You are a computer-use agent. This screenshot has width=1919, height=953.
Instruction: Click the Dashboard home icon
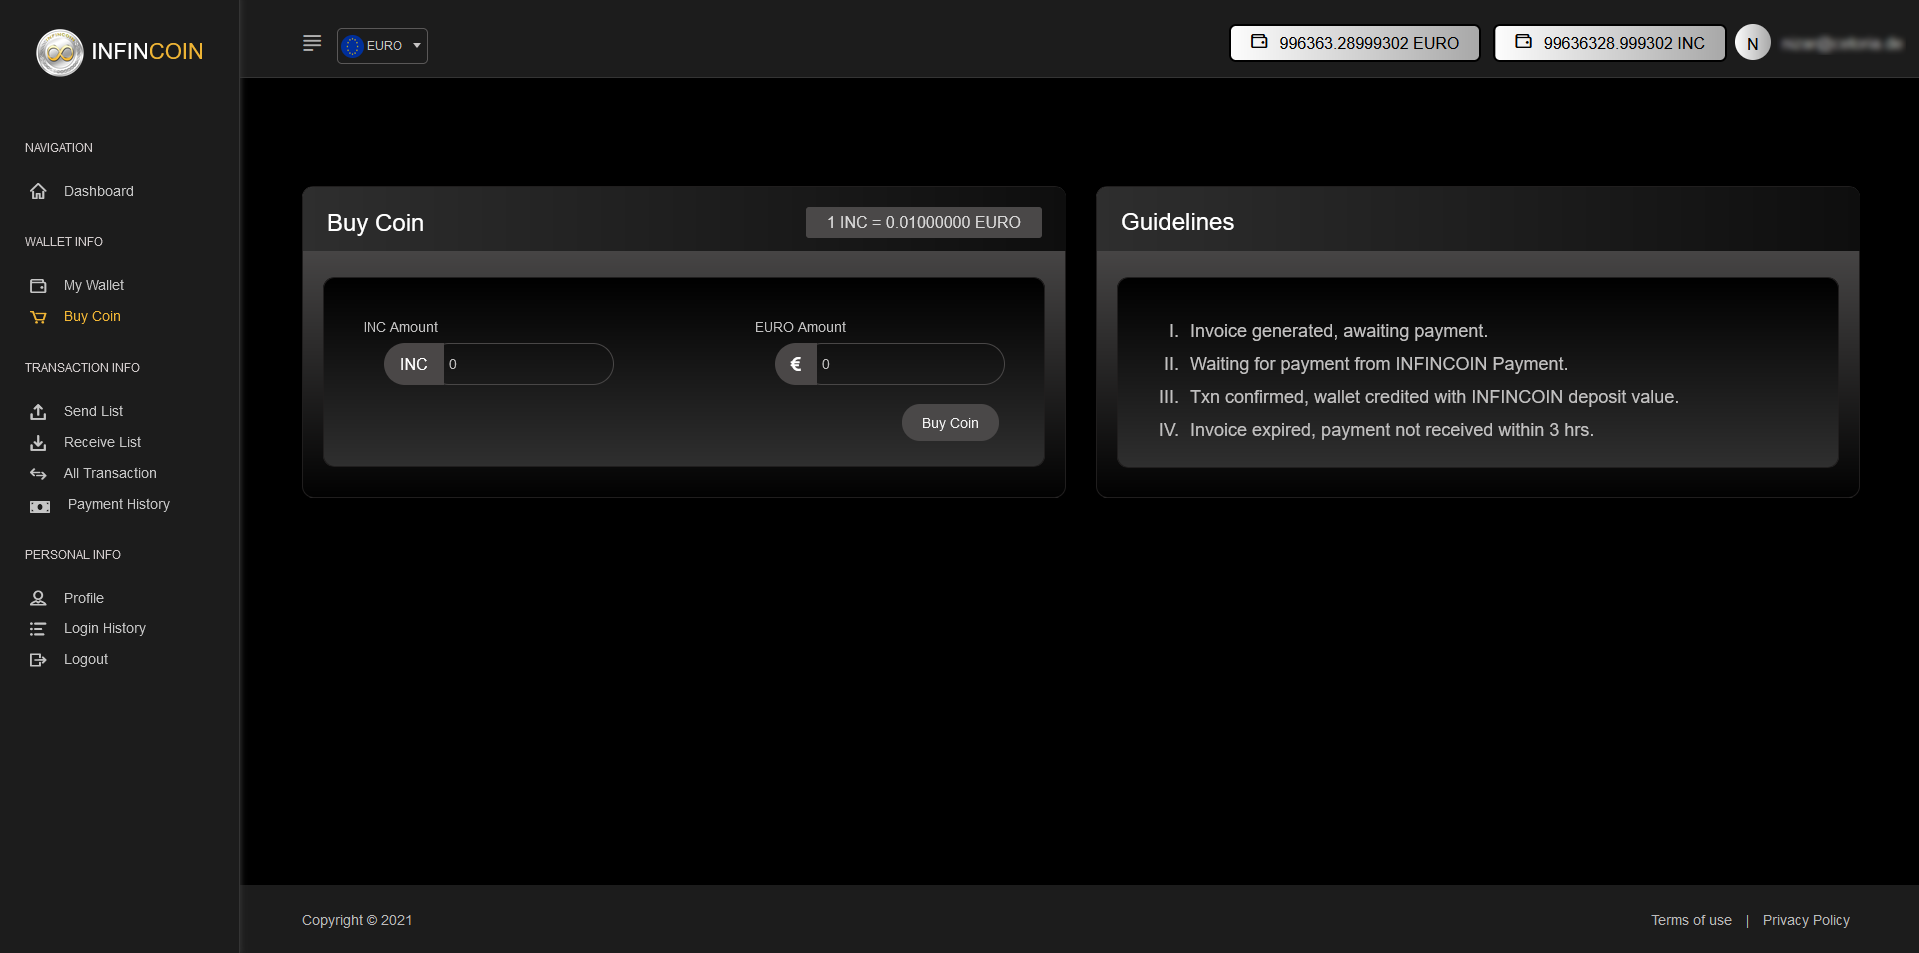click(x=38, y=191)
